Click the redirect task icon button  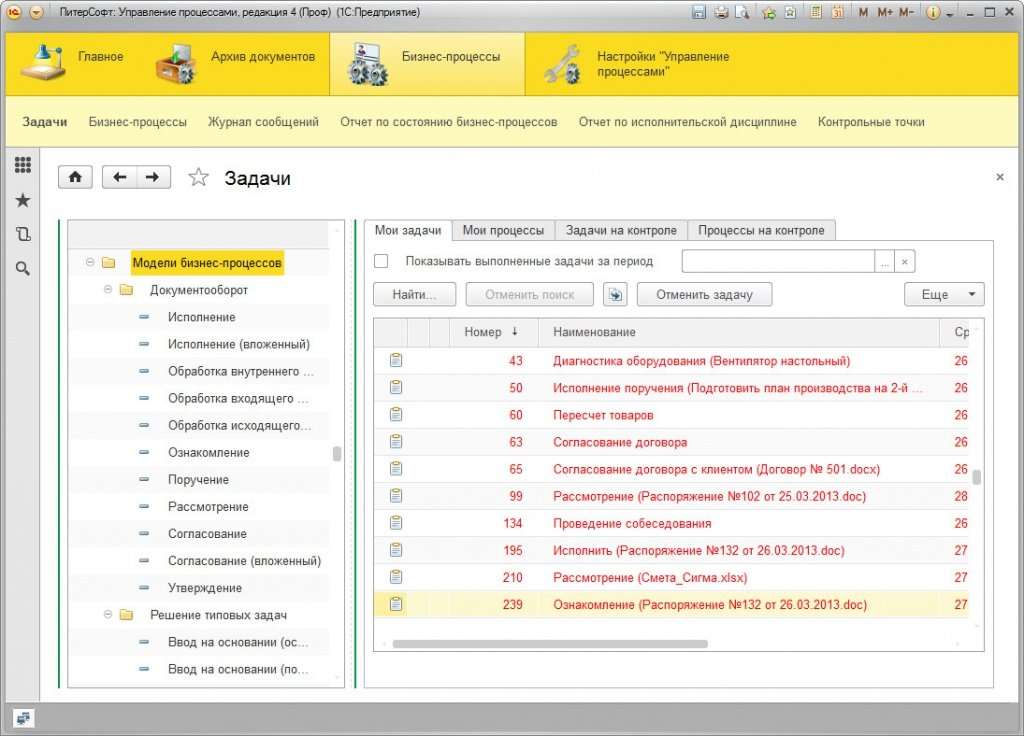pyautogui.click(x=615, y=295)
